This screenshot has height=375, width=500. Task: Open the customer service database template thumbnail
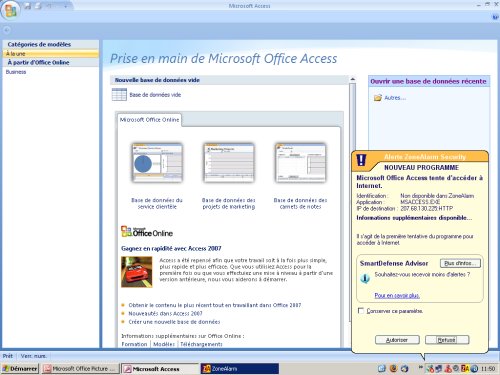coord(157,162)
